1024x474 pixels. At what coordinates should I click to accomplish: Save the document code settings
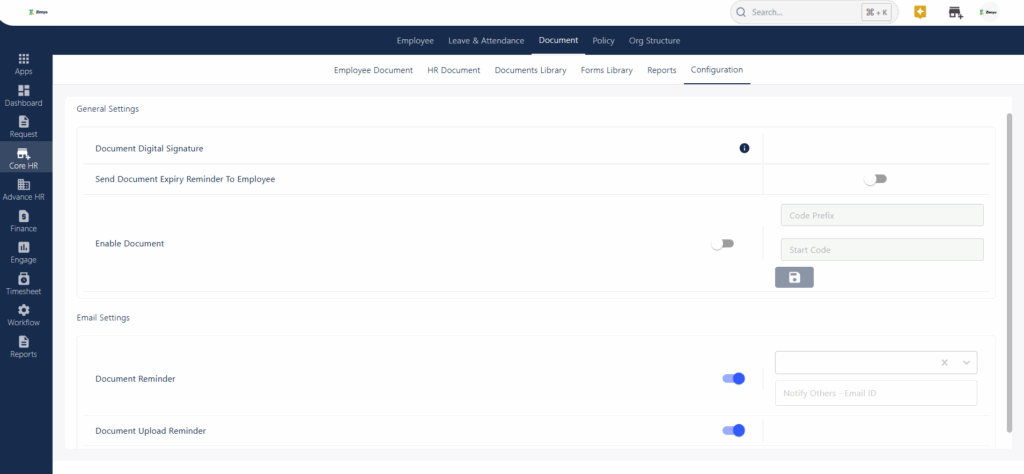coord(794,277)
